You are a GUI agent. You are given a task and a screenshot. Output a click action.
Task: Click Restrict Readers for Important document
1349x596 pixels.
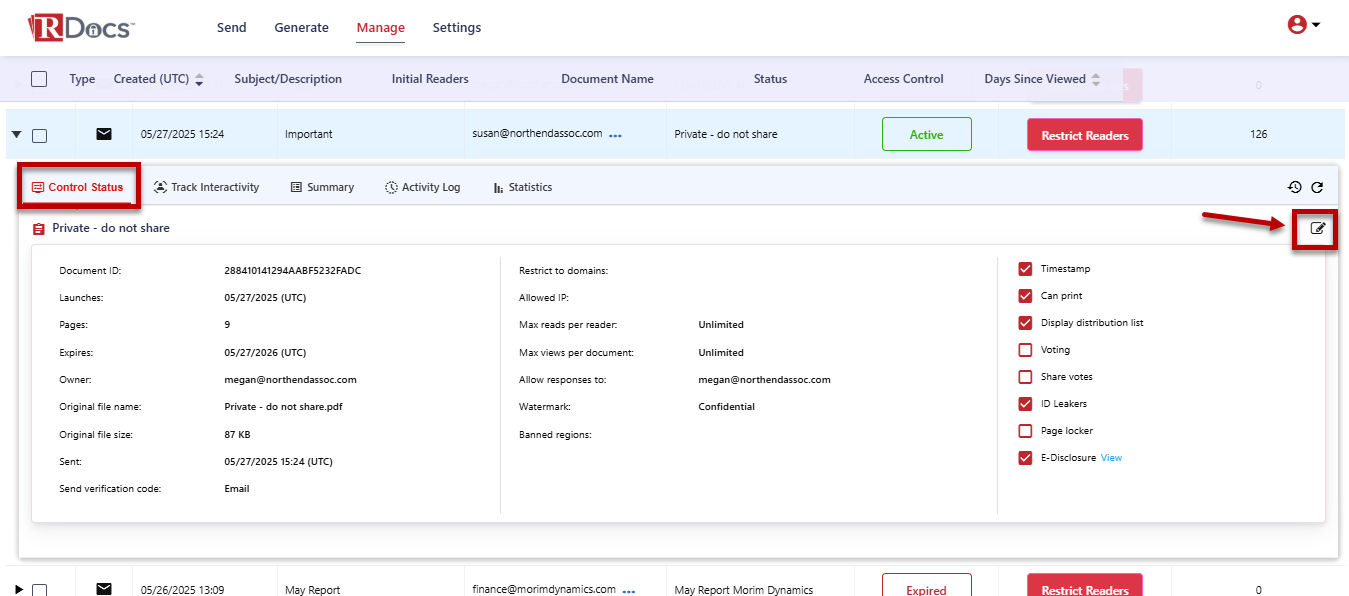point(1084,135)
